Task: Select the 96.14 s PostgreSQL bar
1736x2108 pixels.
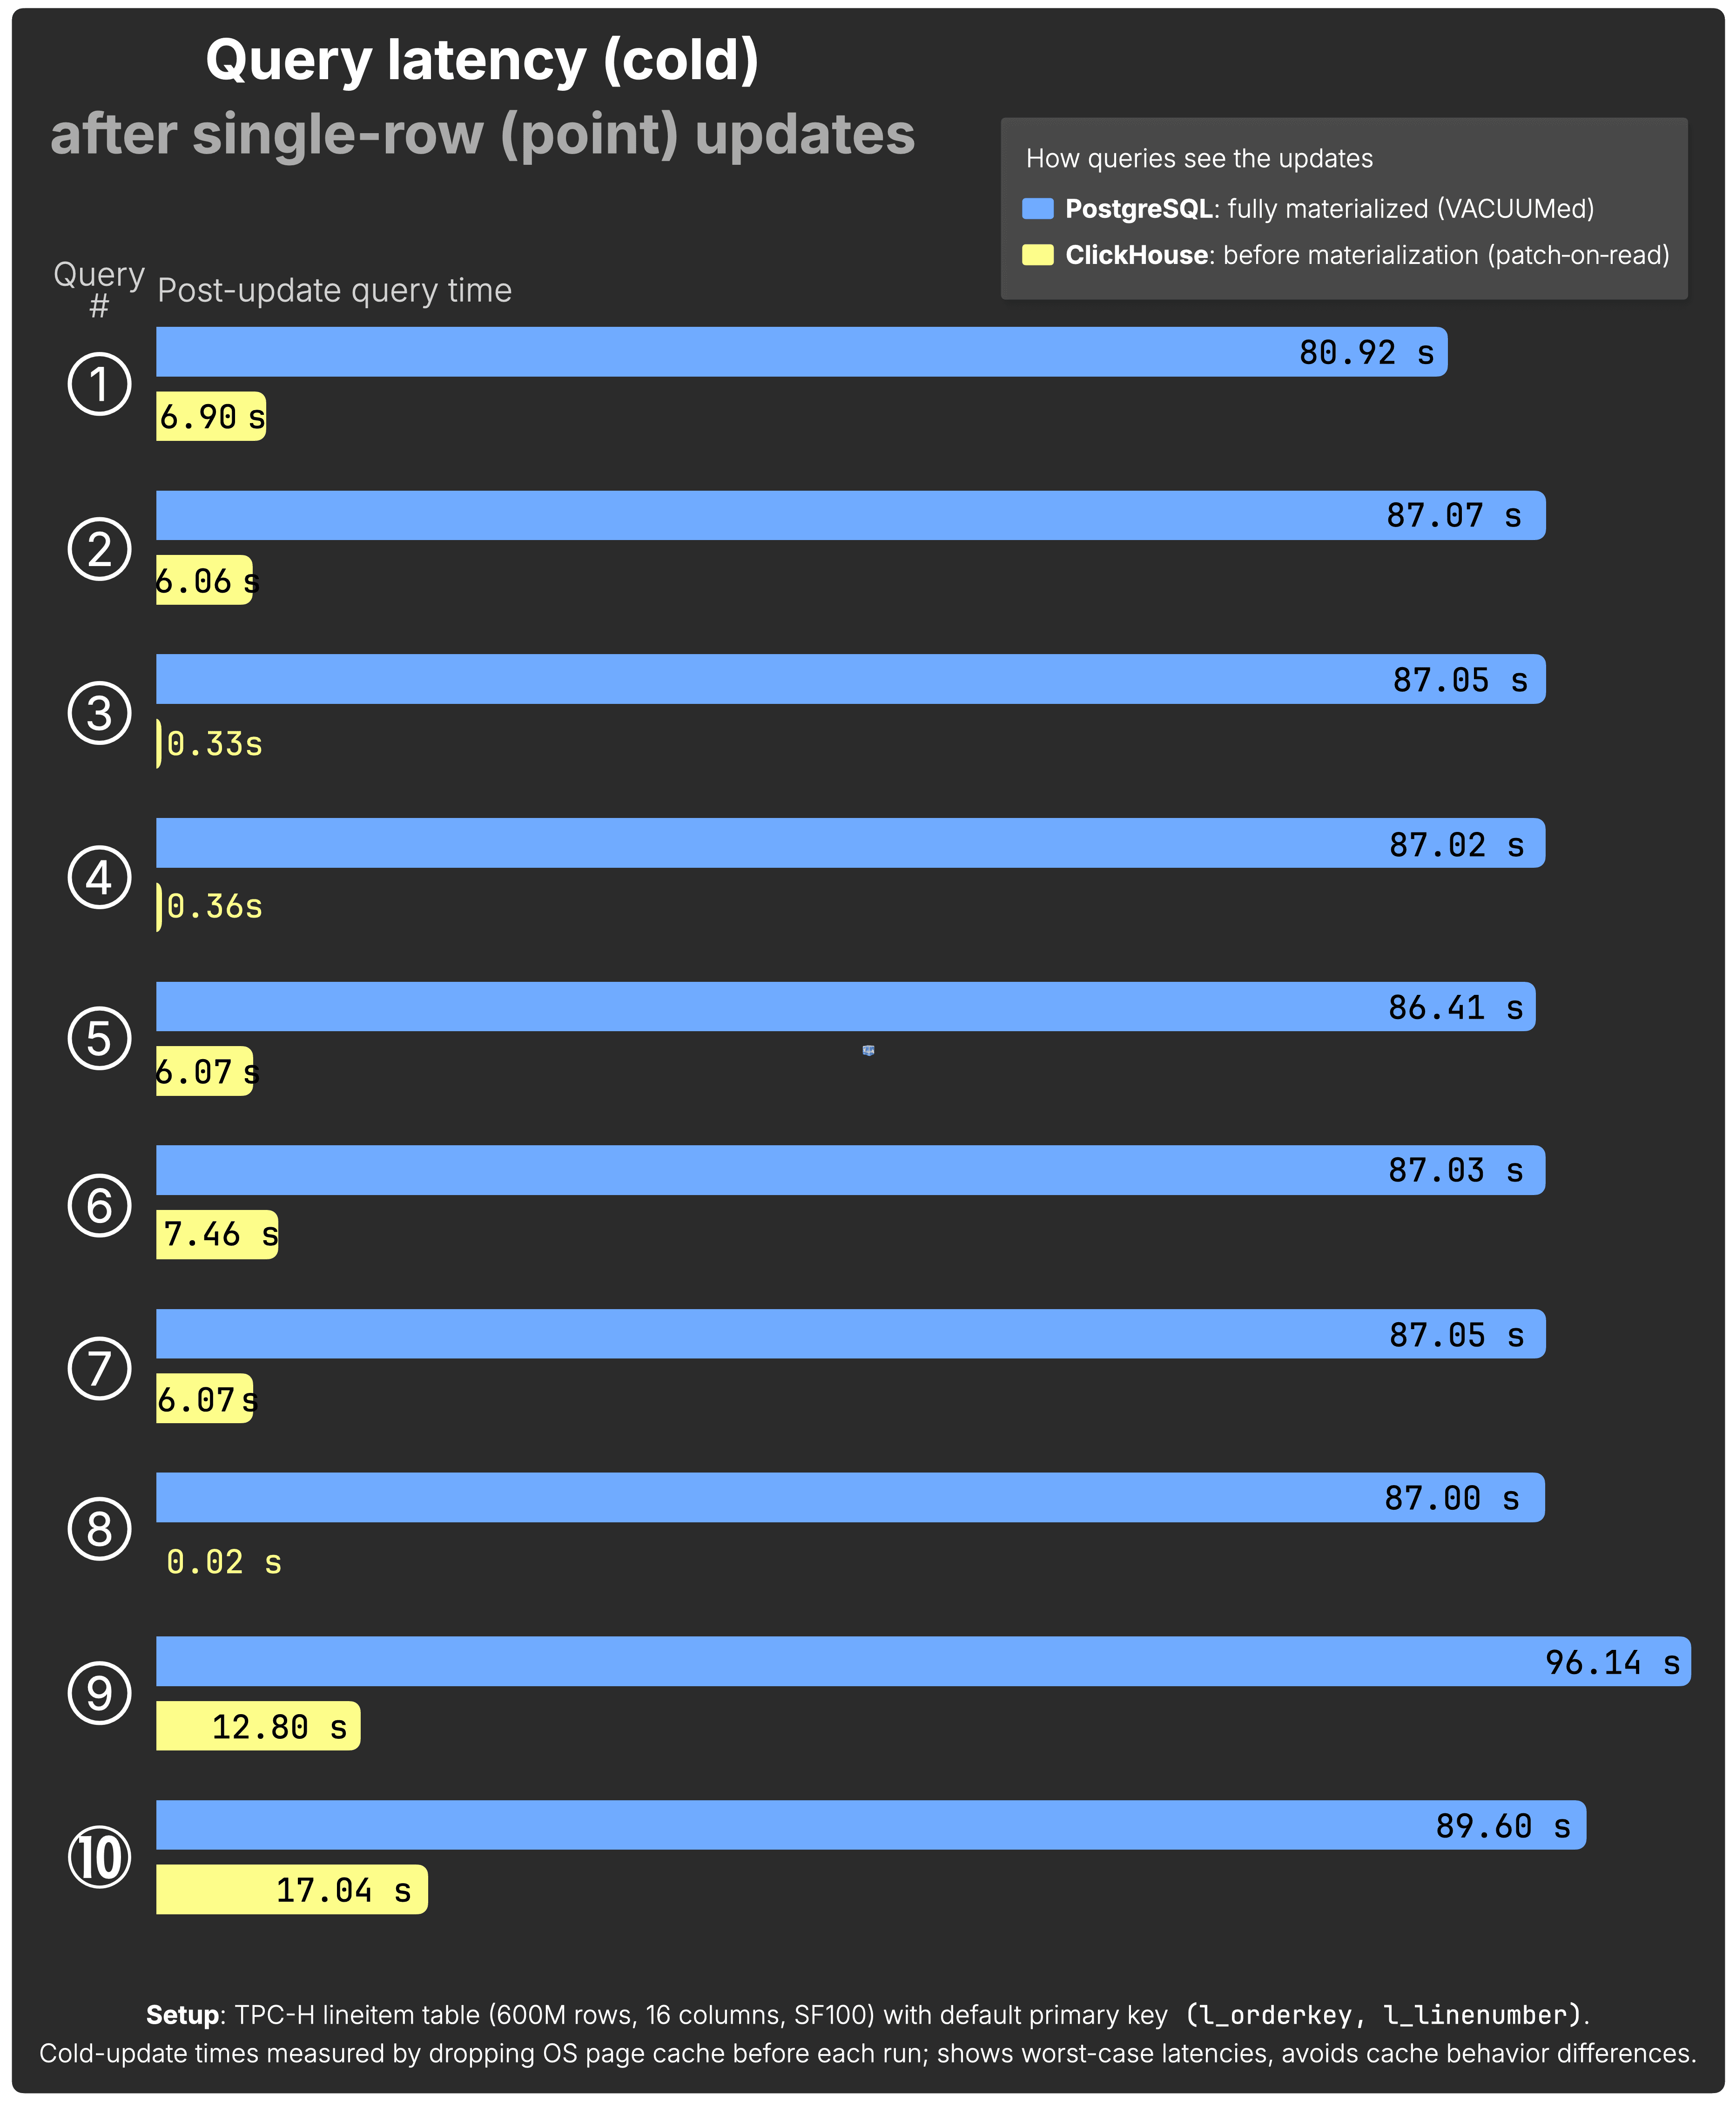Action: 923,1661
